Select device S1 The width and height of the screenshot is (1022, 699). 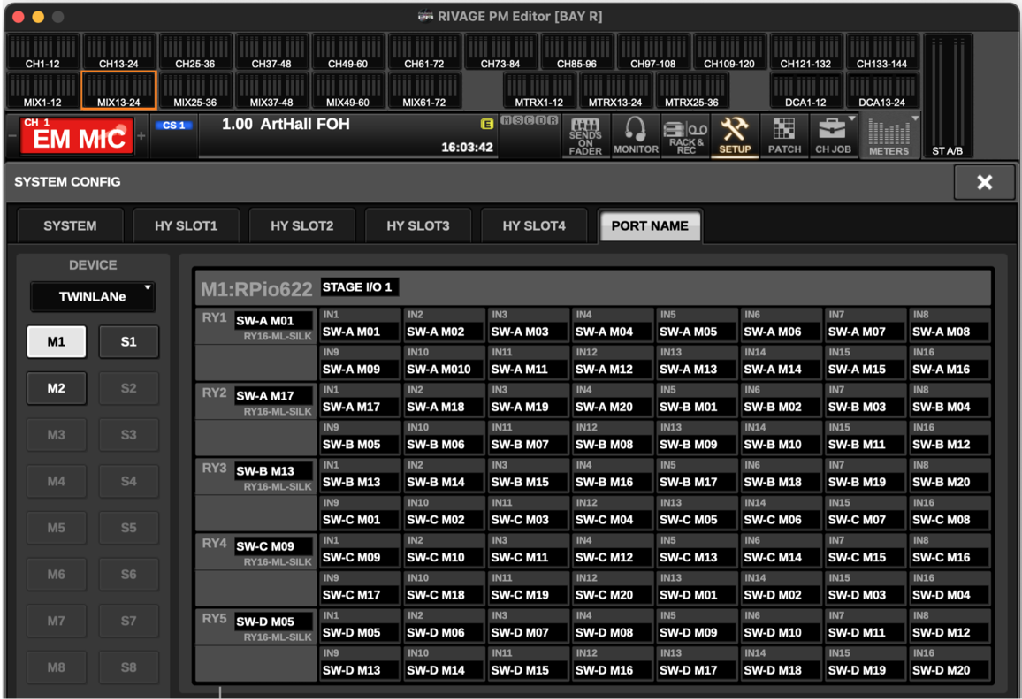(128, 342)
